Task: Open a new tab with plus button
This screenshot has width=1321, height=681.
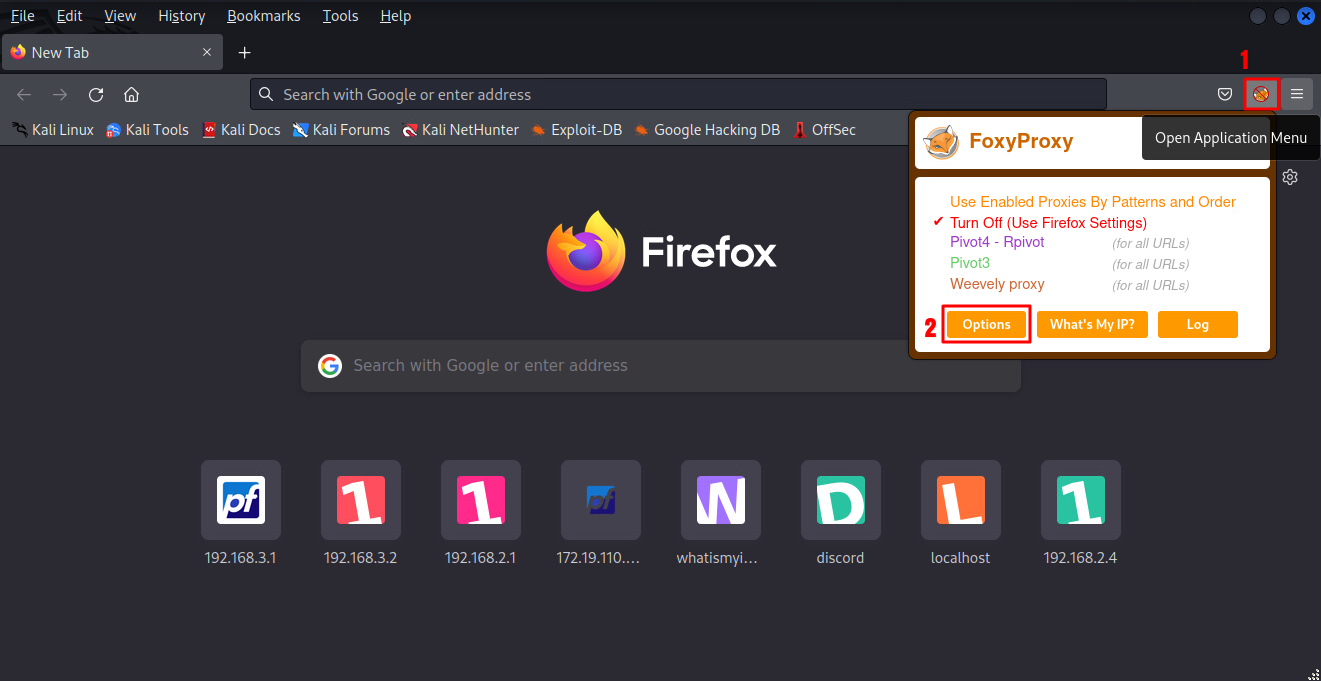Action: point(244,52)
